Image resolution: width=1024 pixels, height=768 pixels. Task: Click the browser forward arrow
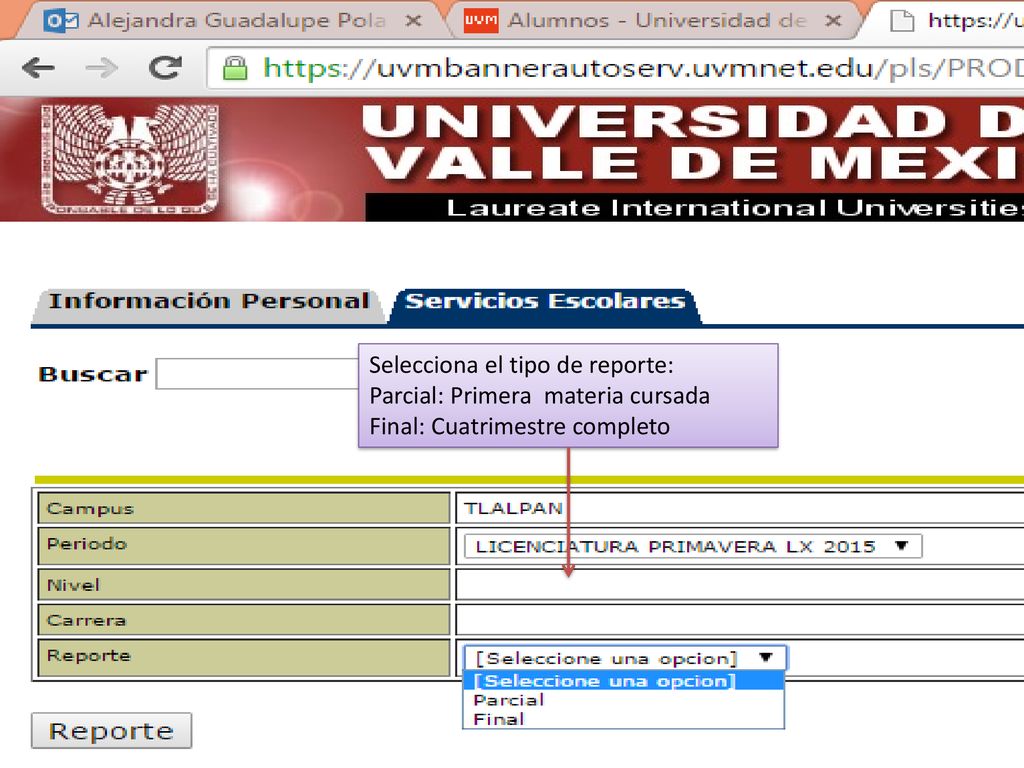pos(102,68)
